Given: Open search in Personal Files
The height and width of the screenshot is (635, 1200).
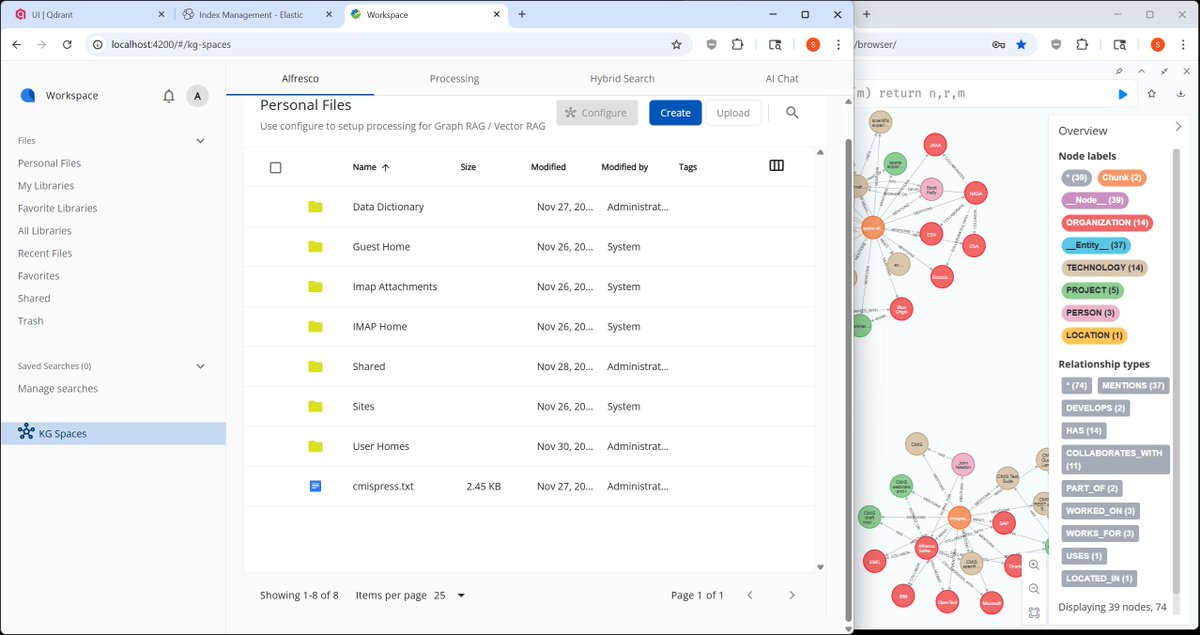Looking at the screenshot, I should 791,112.
